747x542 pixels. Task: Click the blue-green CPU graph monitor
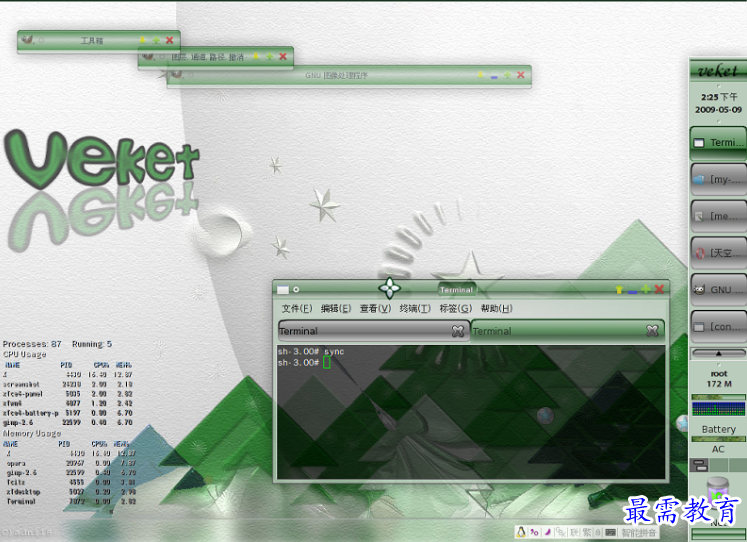(718, 409)
